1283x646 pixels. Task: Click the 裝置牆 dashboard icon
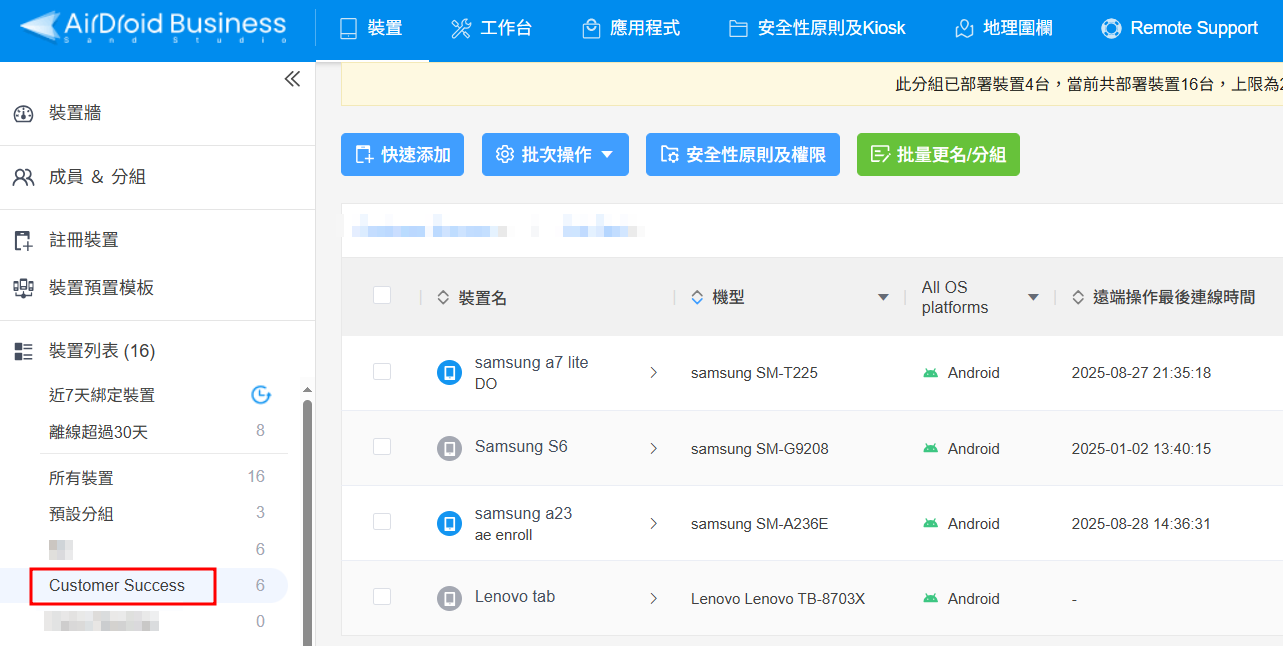pyautogui.click(x=23, y=114)
